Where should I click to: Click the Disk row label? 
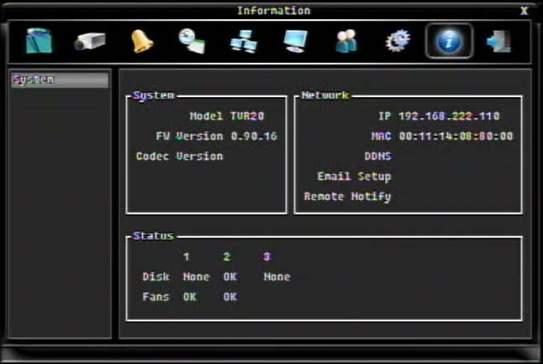(x=156, y=277)
